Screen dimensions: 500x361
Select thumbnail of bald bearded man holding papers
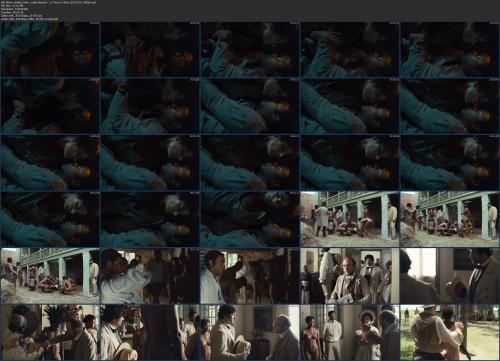click(350, 276)
